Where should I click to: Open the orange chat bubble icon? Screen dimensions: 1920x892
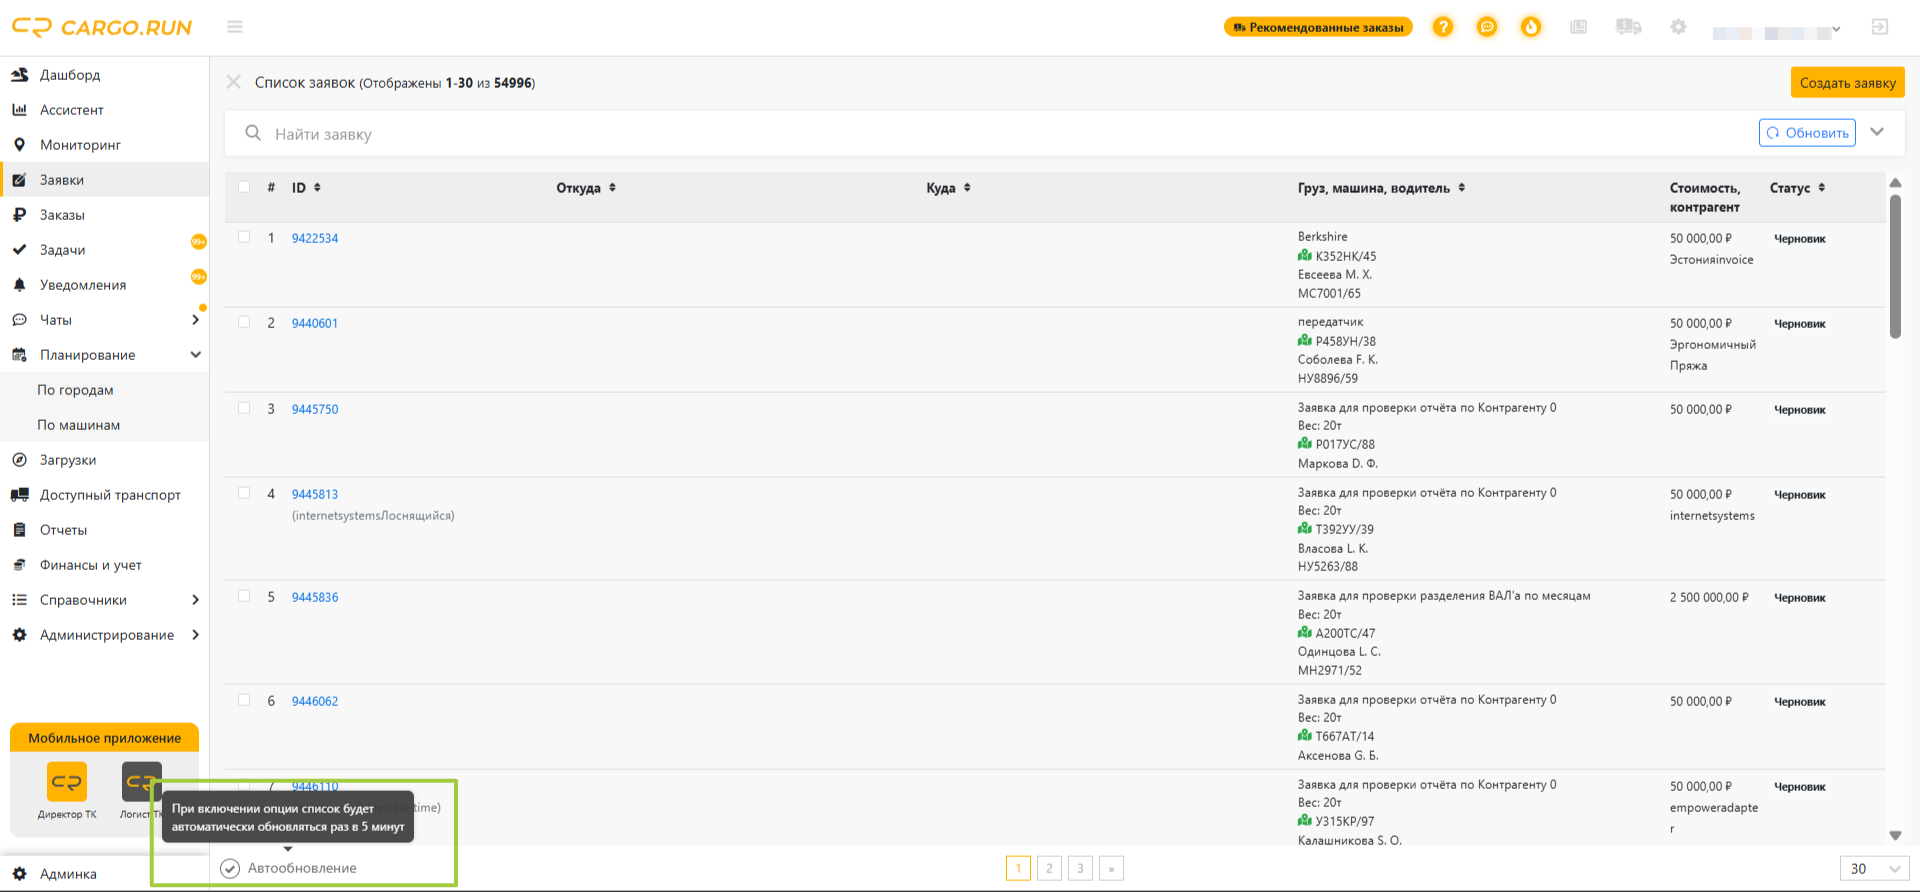(1487, 27)
